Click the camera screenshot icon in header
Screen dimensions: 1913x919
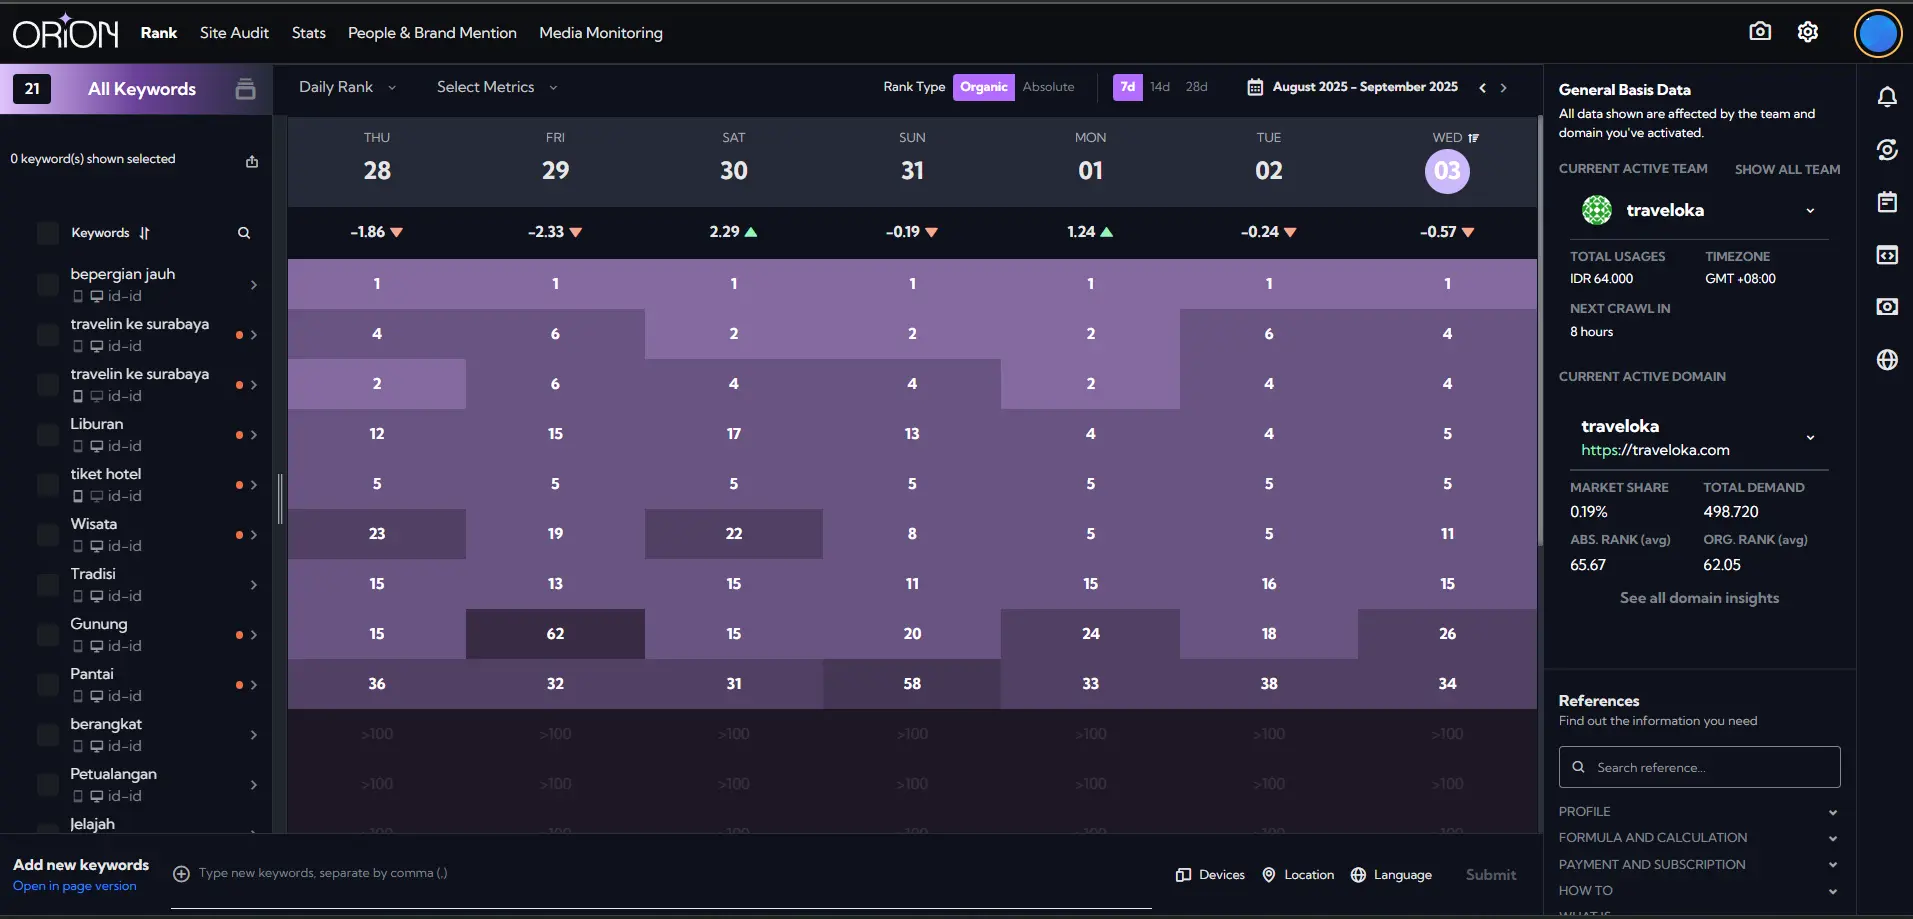click(x=1759, y=32)
